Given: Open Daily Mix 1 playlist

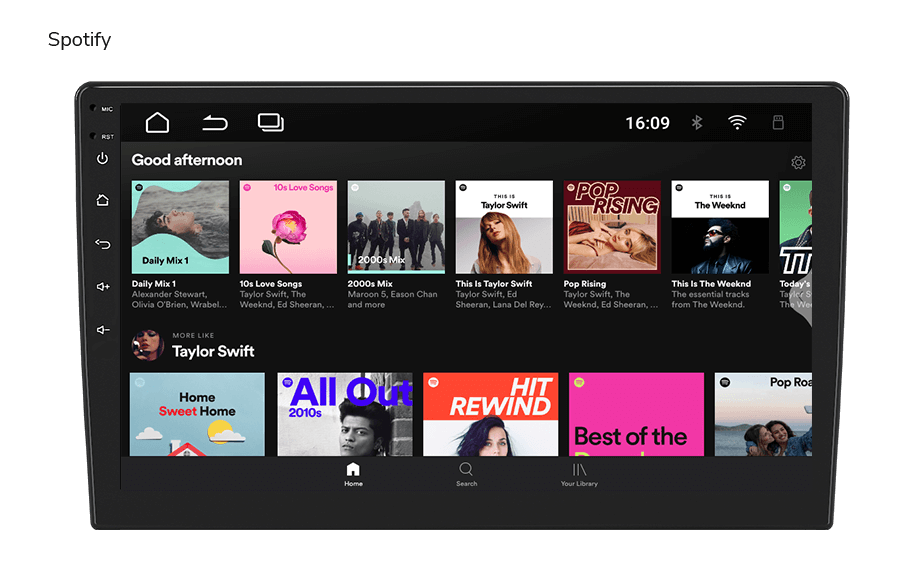Looking at the screenshot, I should point(180,227).
